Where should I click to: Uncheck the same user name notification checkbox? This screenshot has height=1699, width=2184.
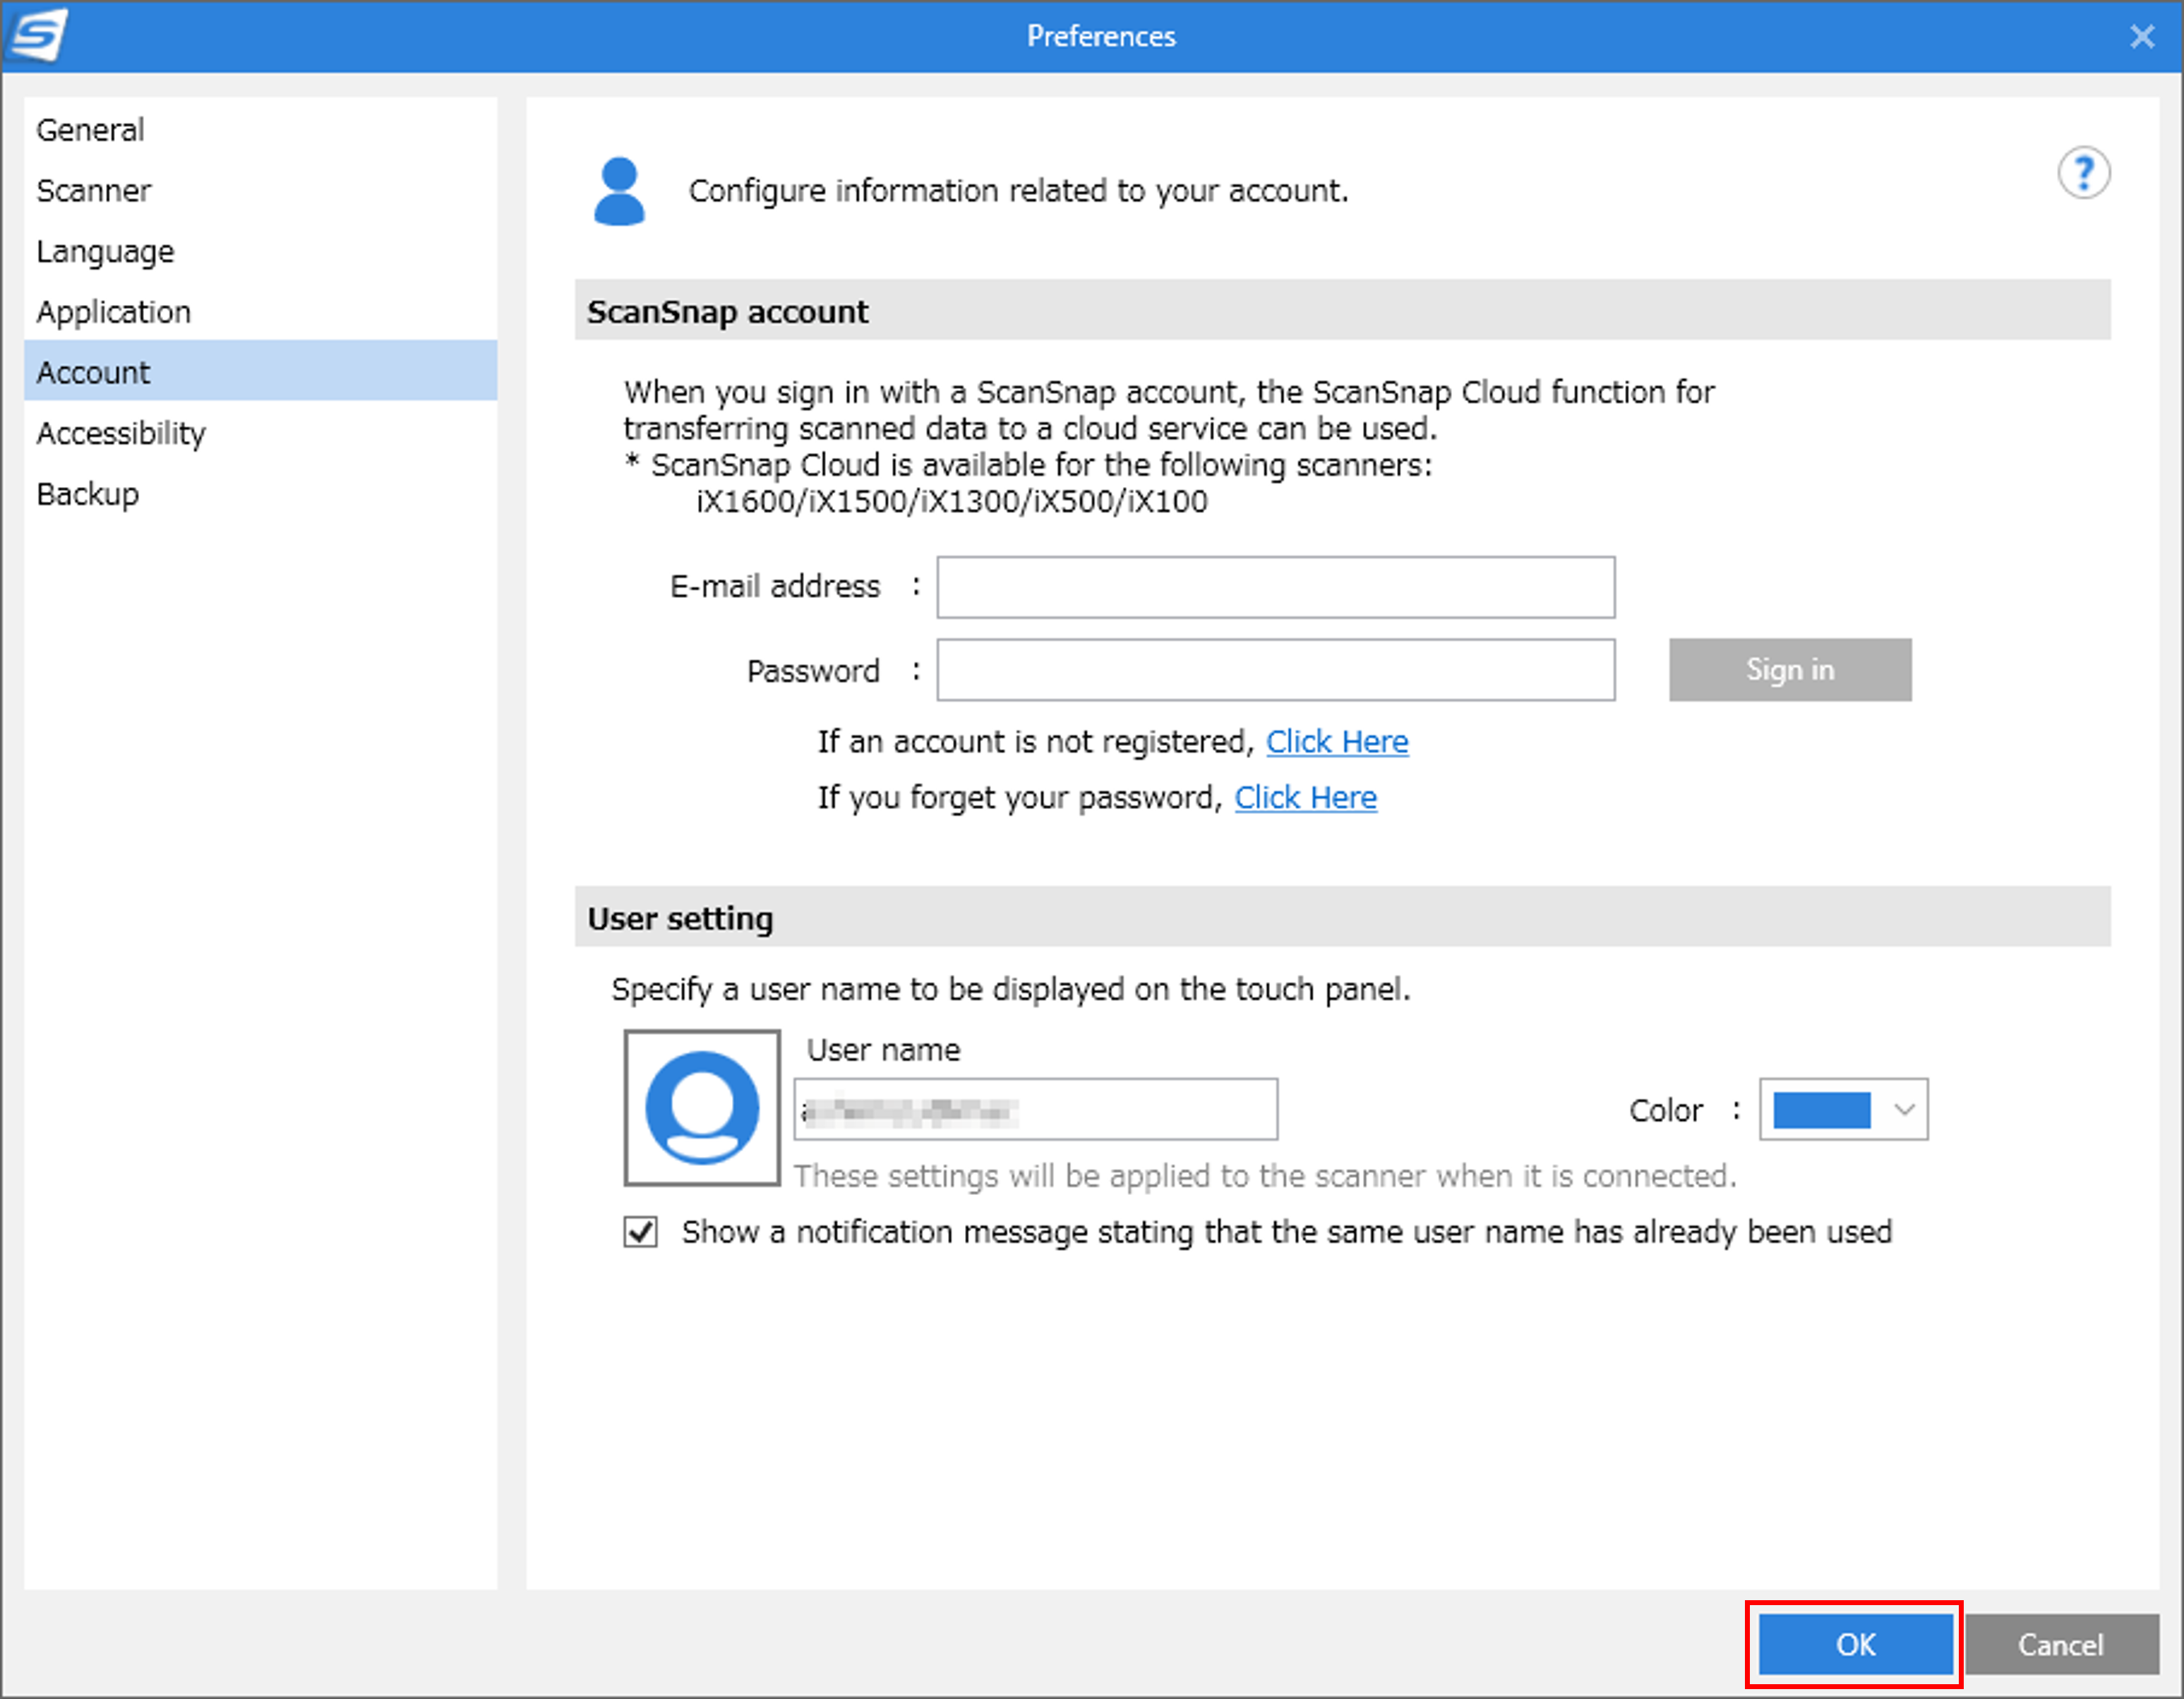(x=640, y=1231)
